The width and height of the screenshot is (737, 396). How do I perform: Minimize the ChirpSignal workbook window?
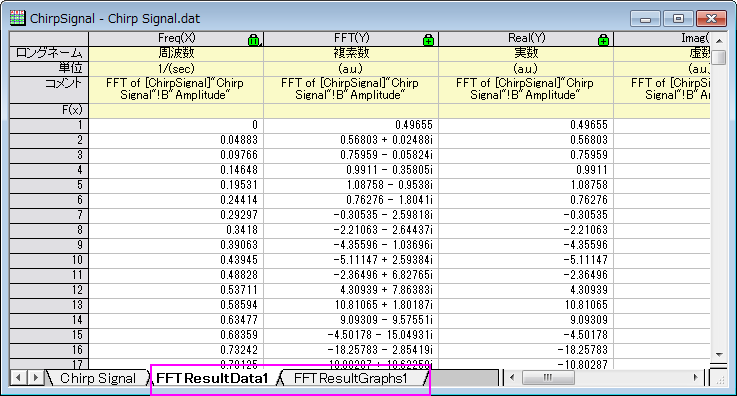pyautogui.click(x=645, y=19)
